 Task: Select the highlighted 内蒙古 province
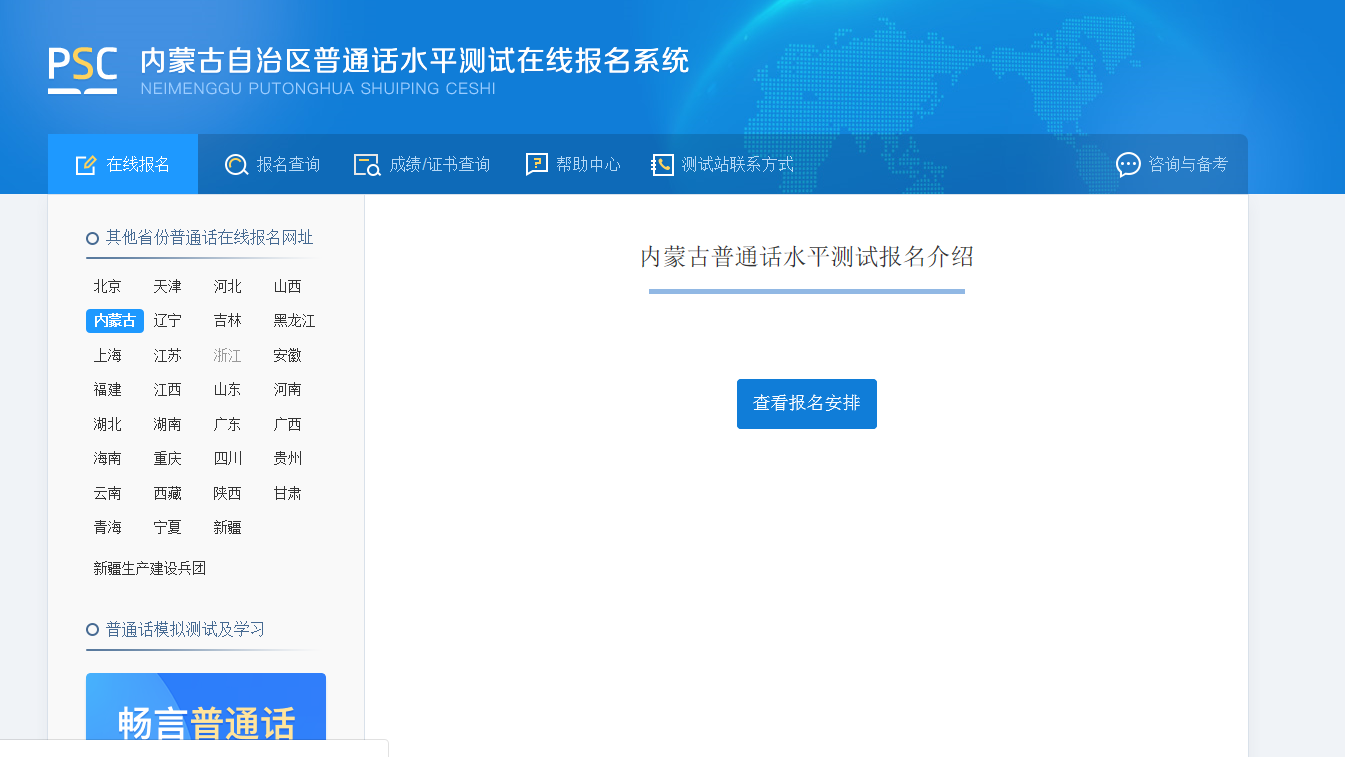pos(115,321)
